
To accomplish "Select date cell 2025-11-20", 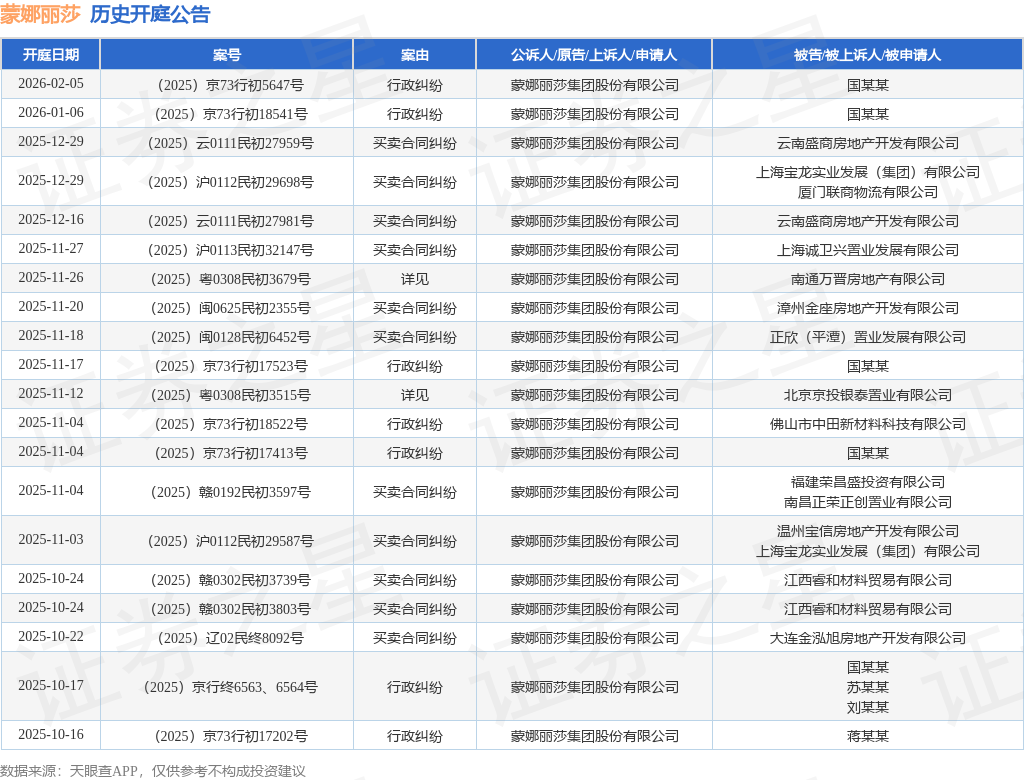I will [51, 306].
